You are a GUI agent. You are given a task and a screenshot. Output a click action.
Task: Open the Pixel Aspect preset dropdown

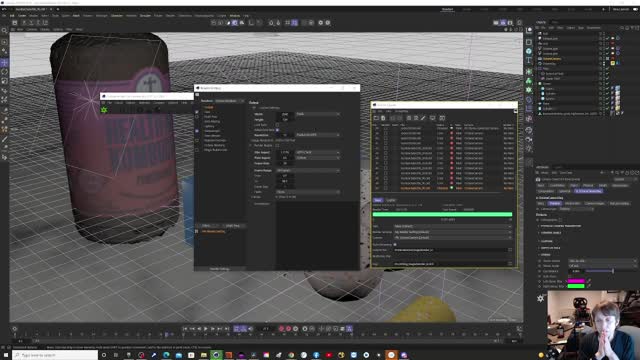(318, 158)
